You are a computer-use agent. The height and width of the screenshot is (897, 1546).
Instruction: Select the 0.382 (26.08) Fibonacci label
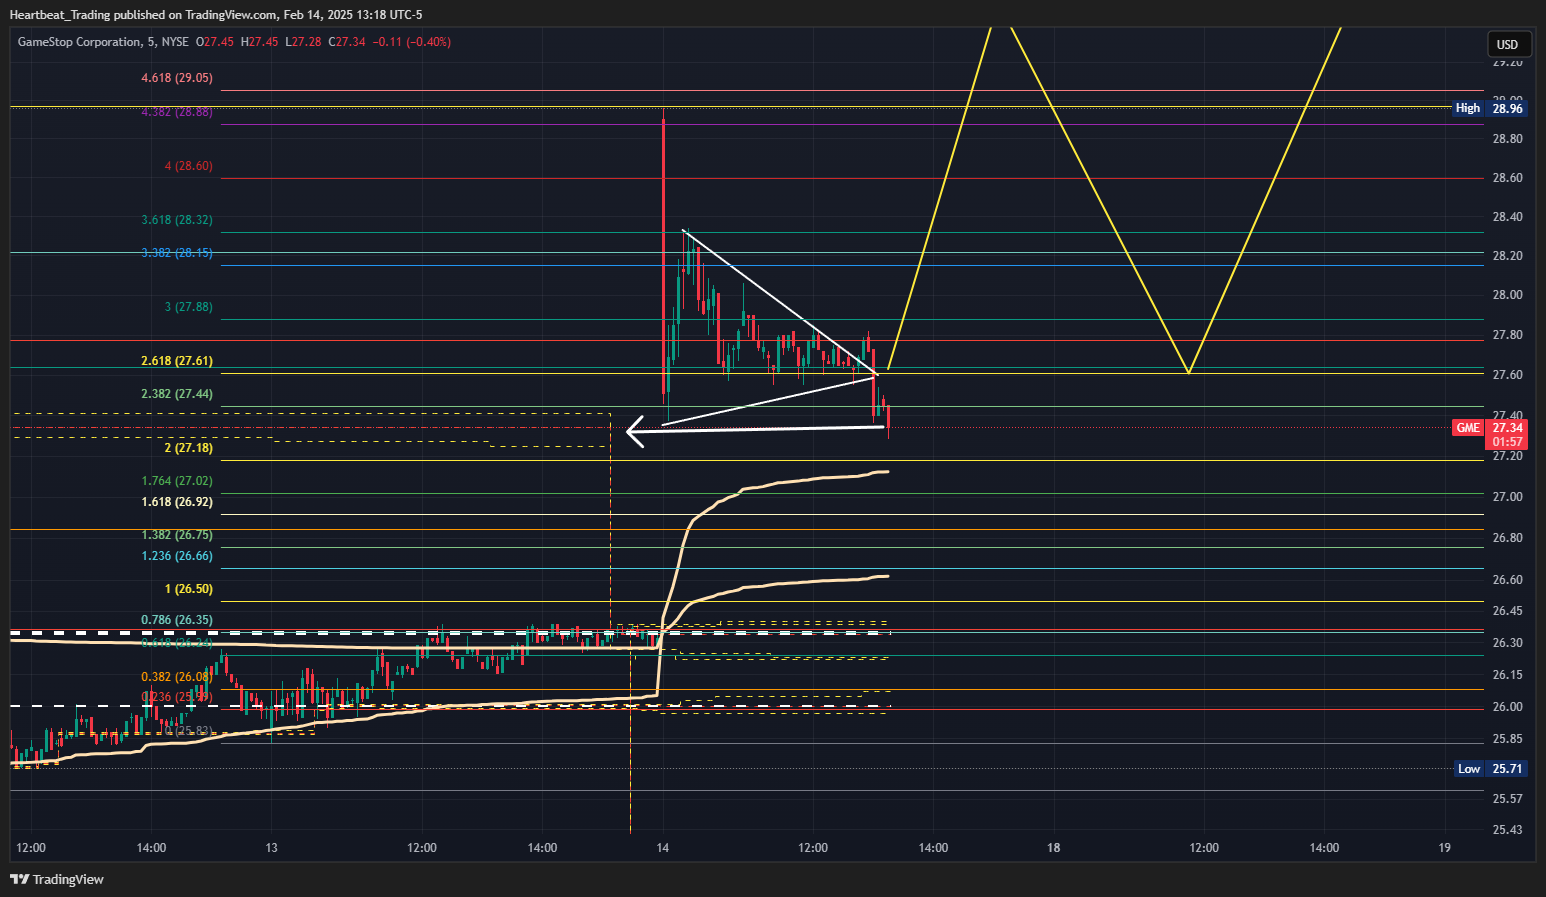click(x=177, y=677)
